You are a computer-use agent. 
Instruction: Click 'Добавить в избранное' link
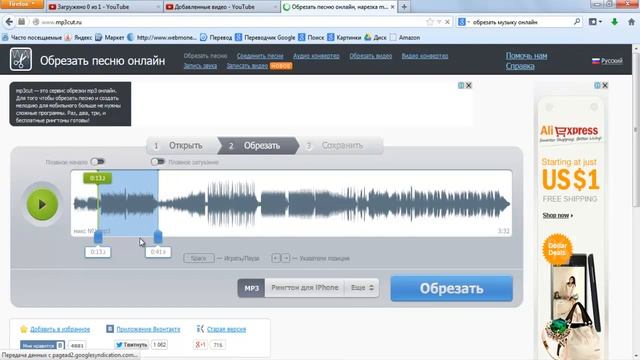[60, 329]
